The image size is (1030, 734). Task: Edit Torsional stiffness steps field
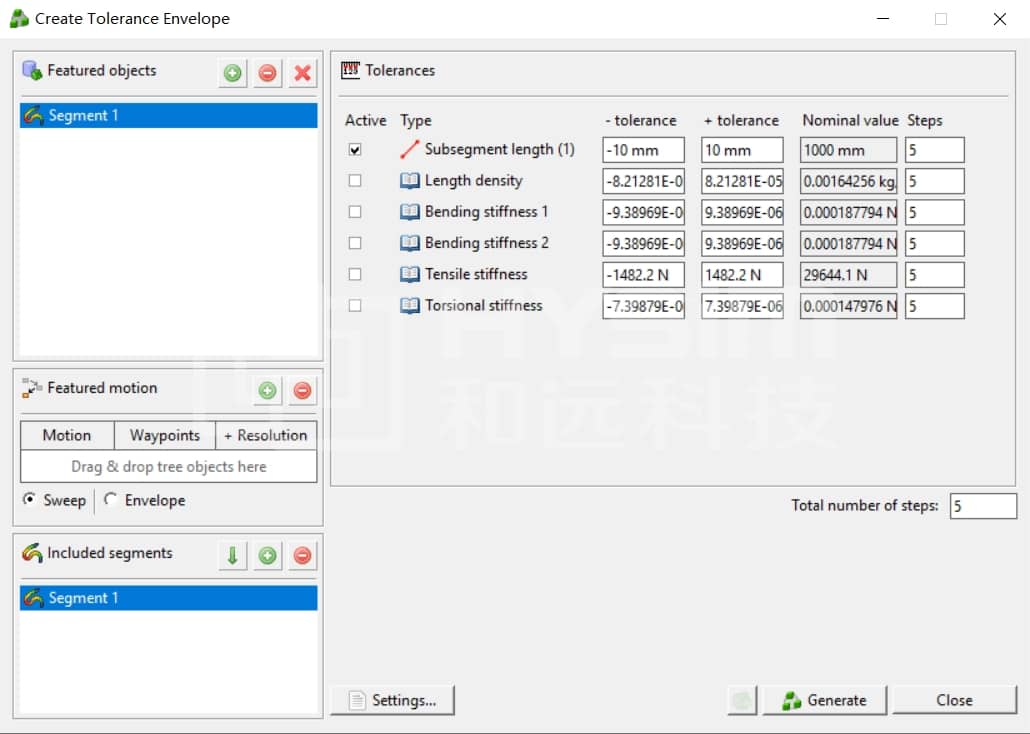coord(934,306)
